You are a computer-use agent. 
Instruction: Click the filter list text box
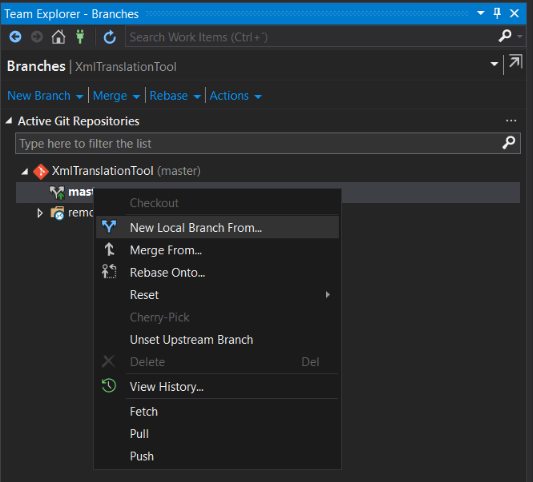coord(268,143)
